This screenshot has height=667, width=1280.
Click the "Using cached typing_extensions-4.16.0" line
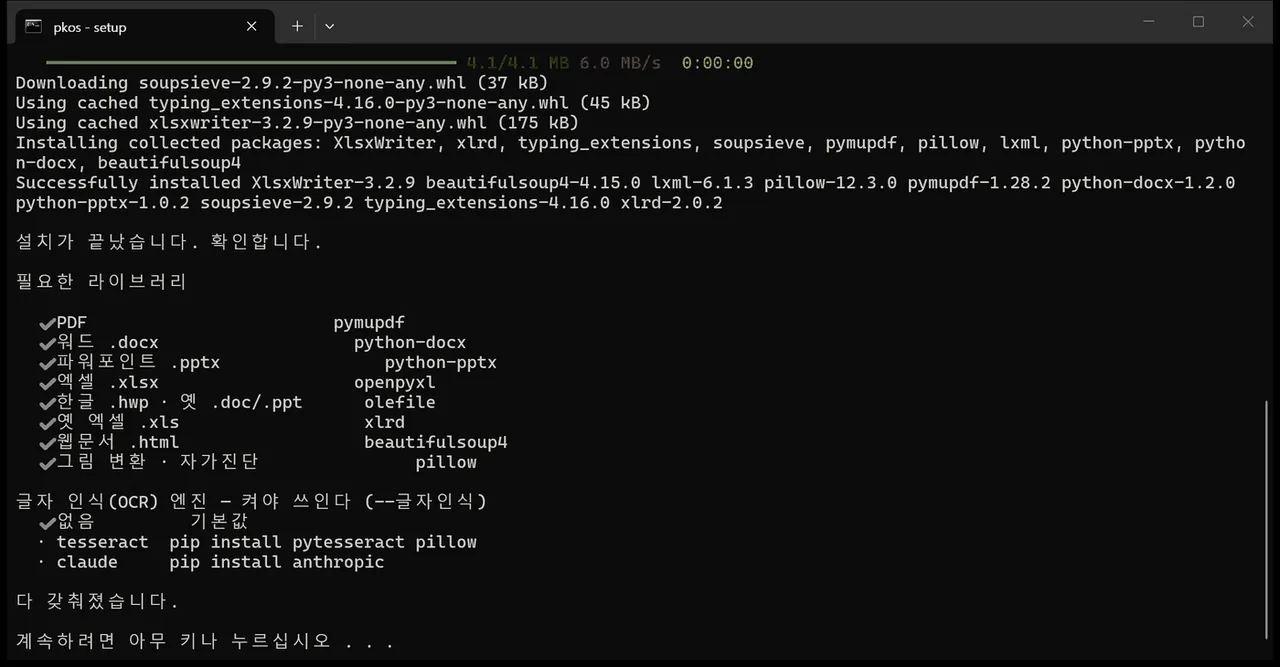333,103
